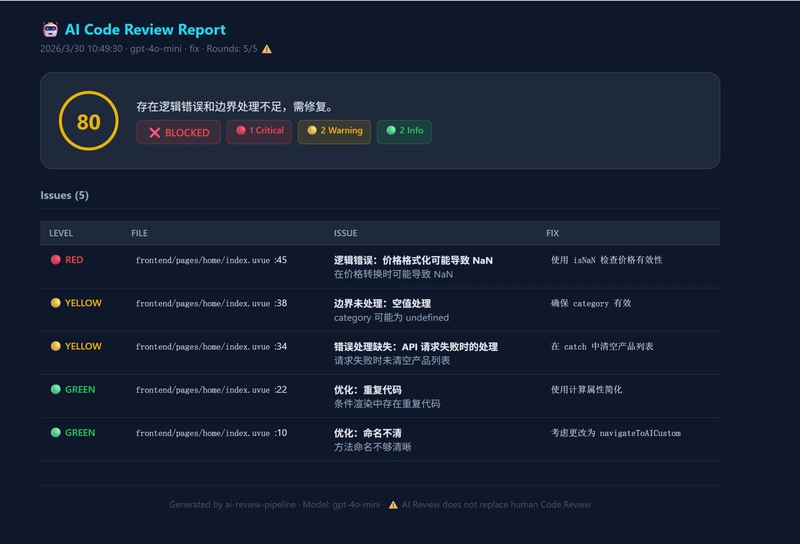
Task: Click the ISSUE column header
Action: pyautogui.click(x=345, y=233)
